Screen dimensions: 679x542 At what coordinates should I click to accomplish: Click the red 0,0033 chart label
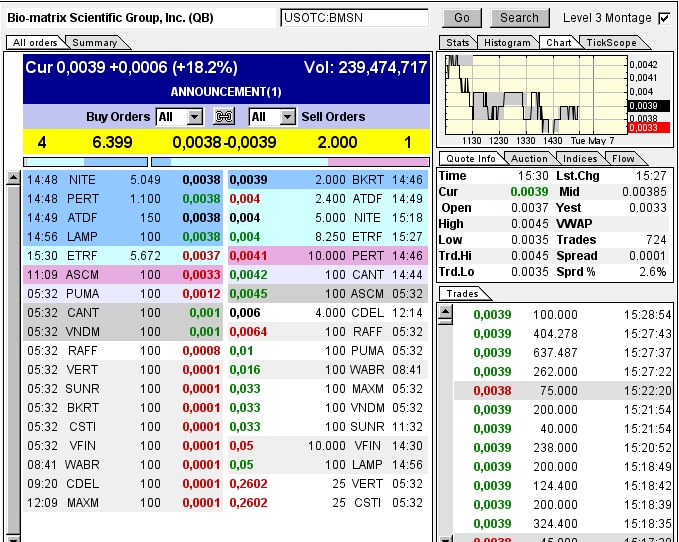(648, 128)
